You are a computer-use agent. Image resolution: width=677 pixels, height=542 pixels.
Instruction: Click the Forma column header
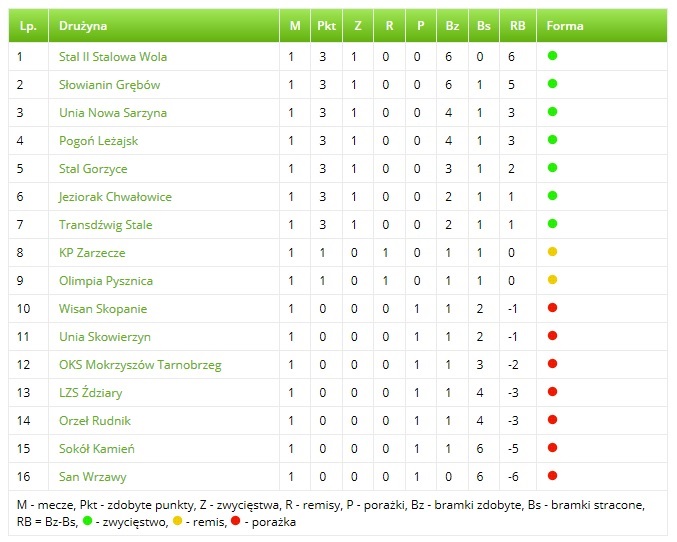point(565,25)
